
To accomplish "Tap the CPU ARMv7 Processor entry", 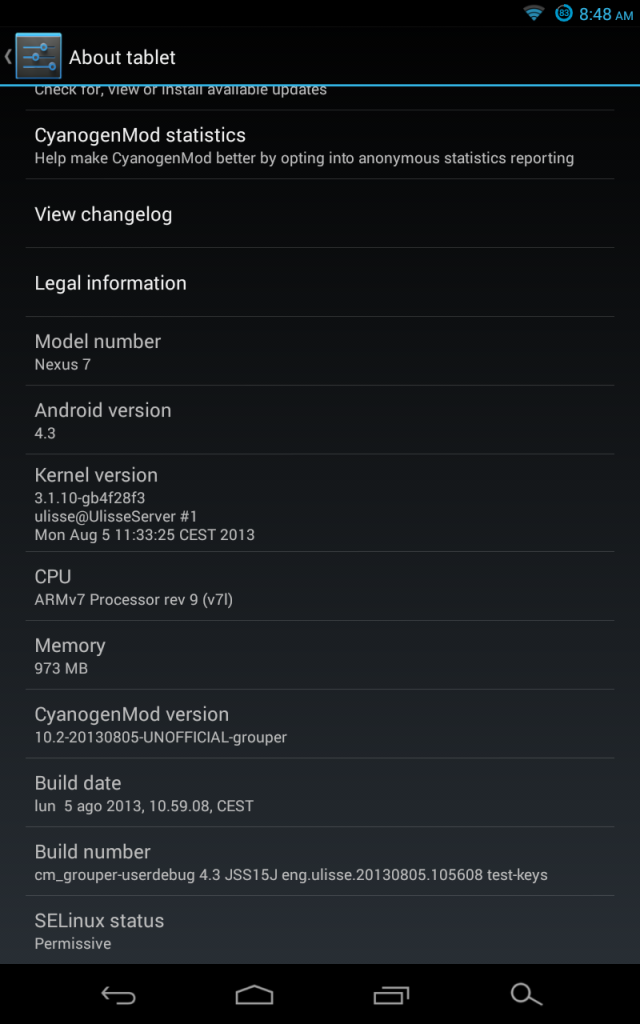I will pyautogui.click(x=320, y=586).
